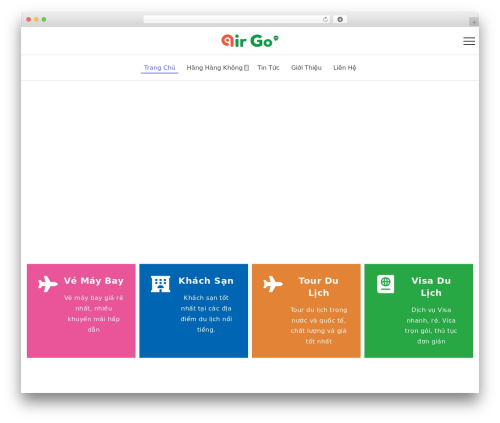Reload page using browser refresh icon
This screenshot has width=500, height=423.
point(325,19)
